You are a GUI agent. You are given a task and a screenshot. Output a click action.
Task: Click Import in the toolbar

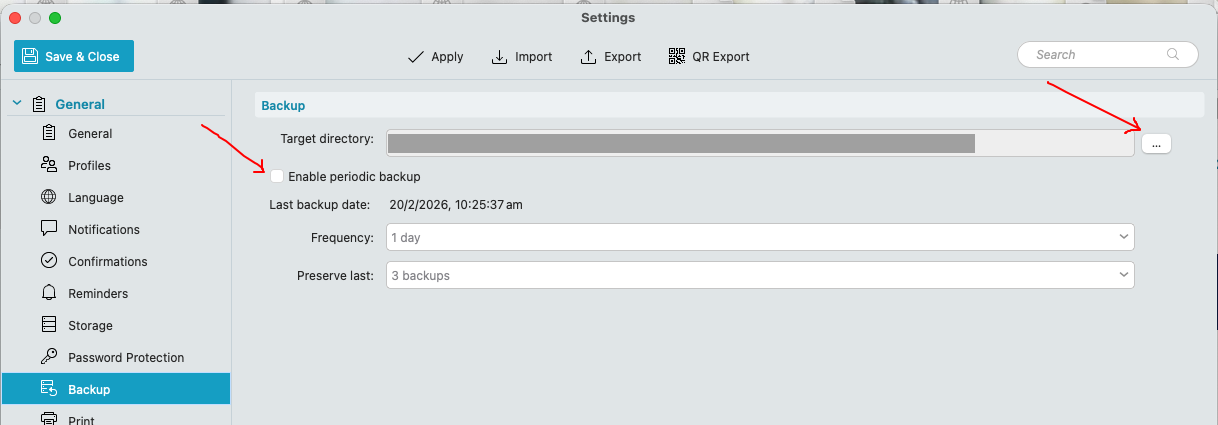522,57
